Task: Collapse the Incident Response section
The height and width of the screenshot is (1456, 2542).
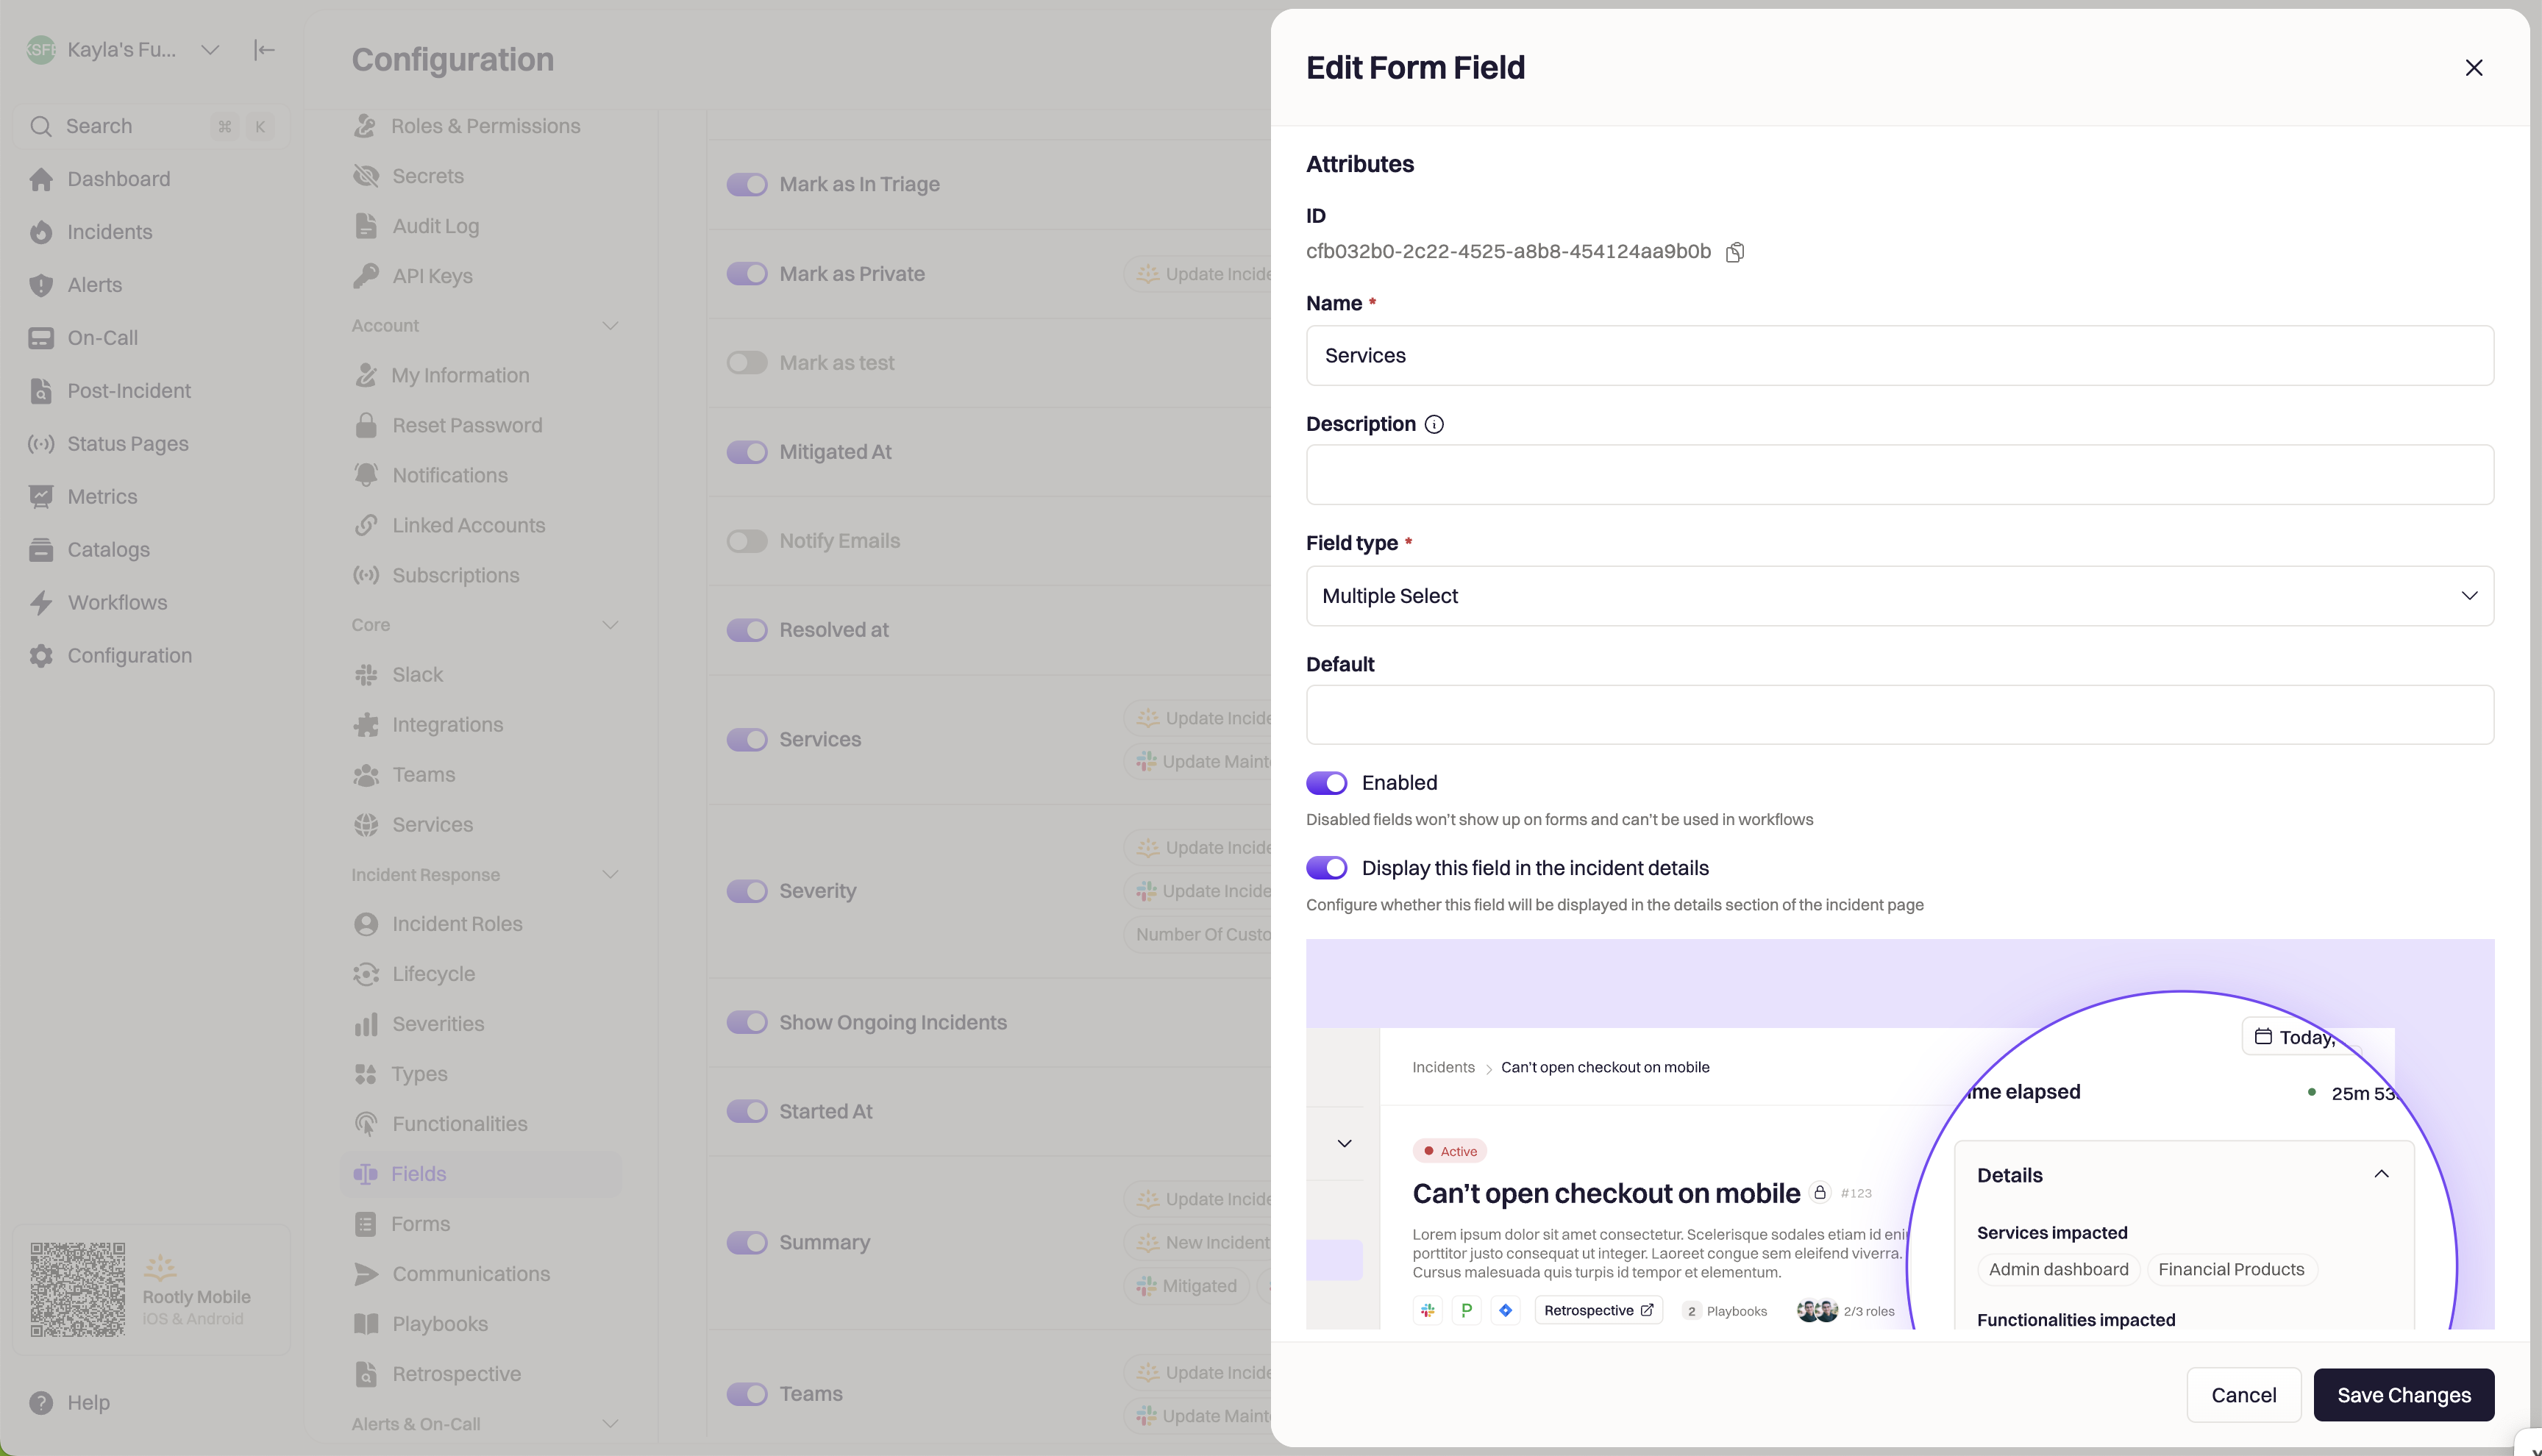Action: (610, 875)
